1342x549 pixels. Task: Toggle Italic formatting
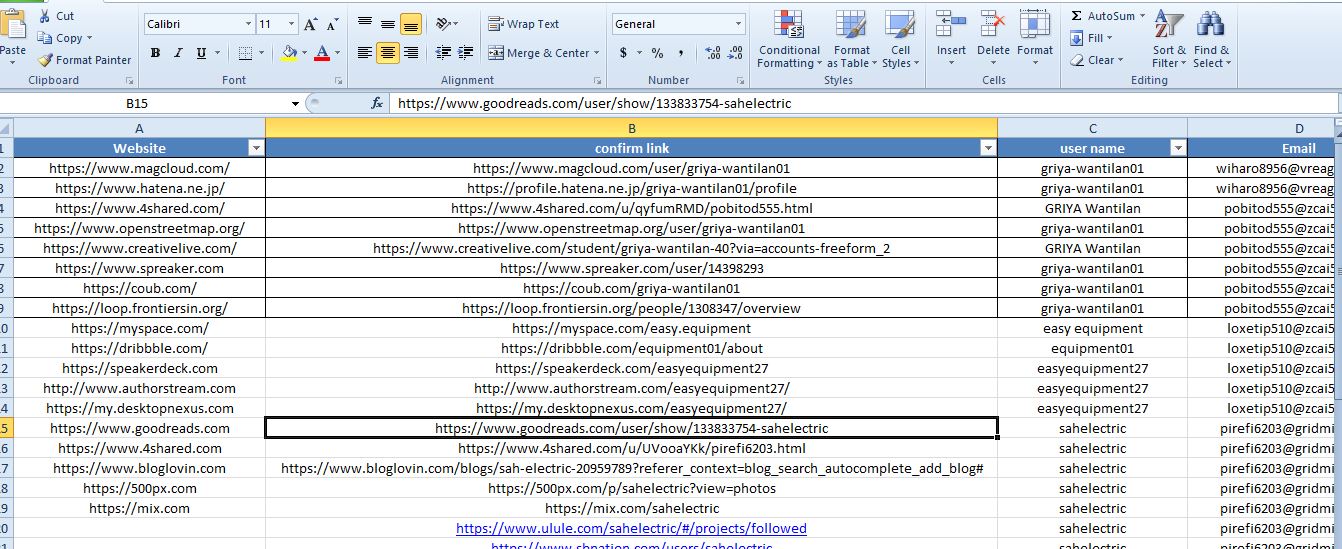point(179,53)
